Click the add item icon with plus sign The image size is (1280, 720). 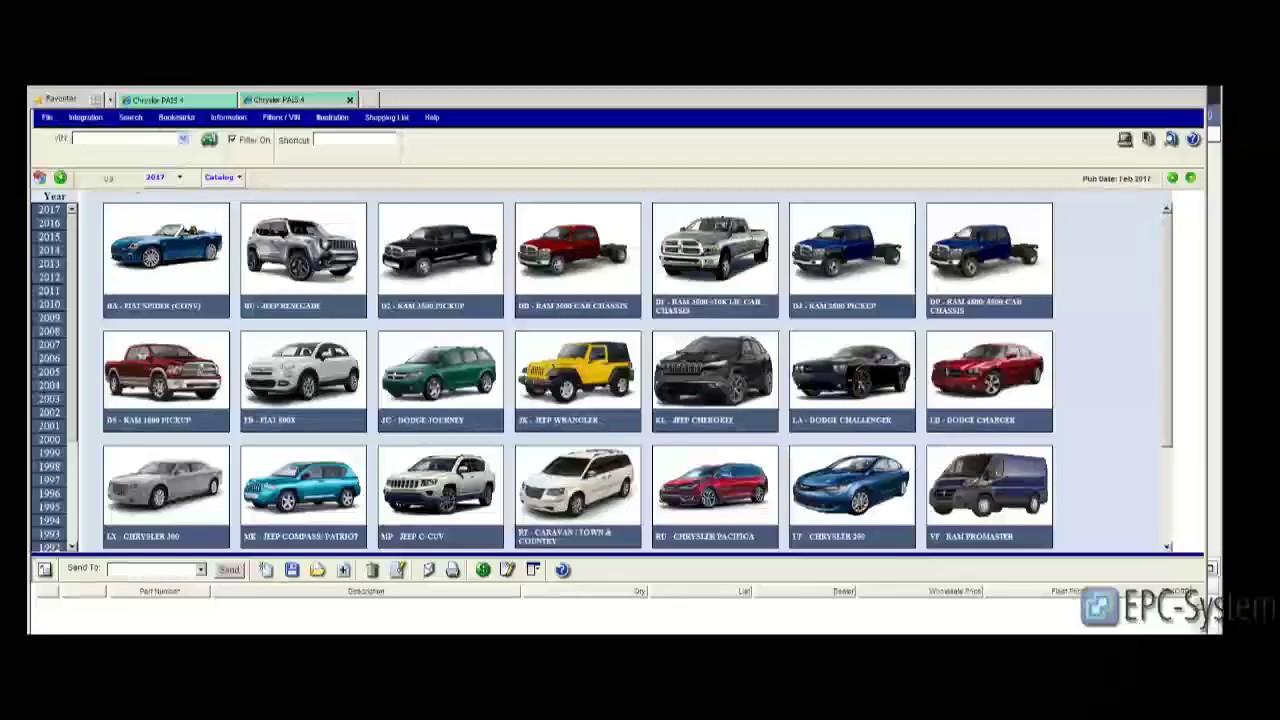(343, 569)
